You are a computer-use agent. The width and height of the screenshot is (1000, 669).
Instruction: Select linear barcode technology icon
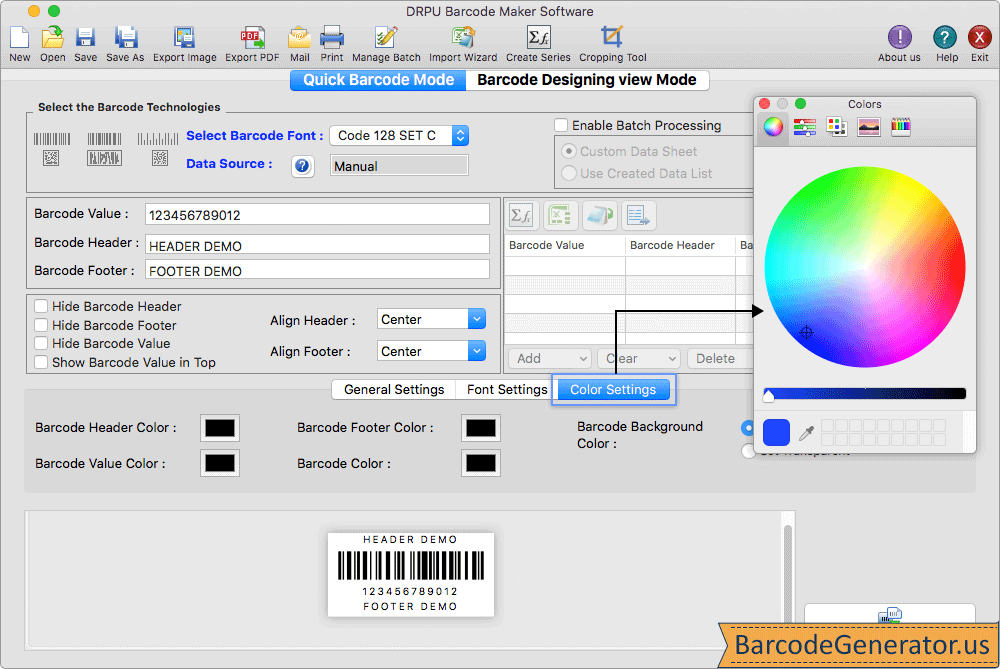(52, 149)
